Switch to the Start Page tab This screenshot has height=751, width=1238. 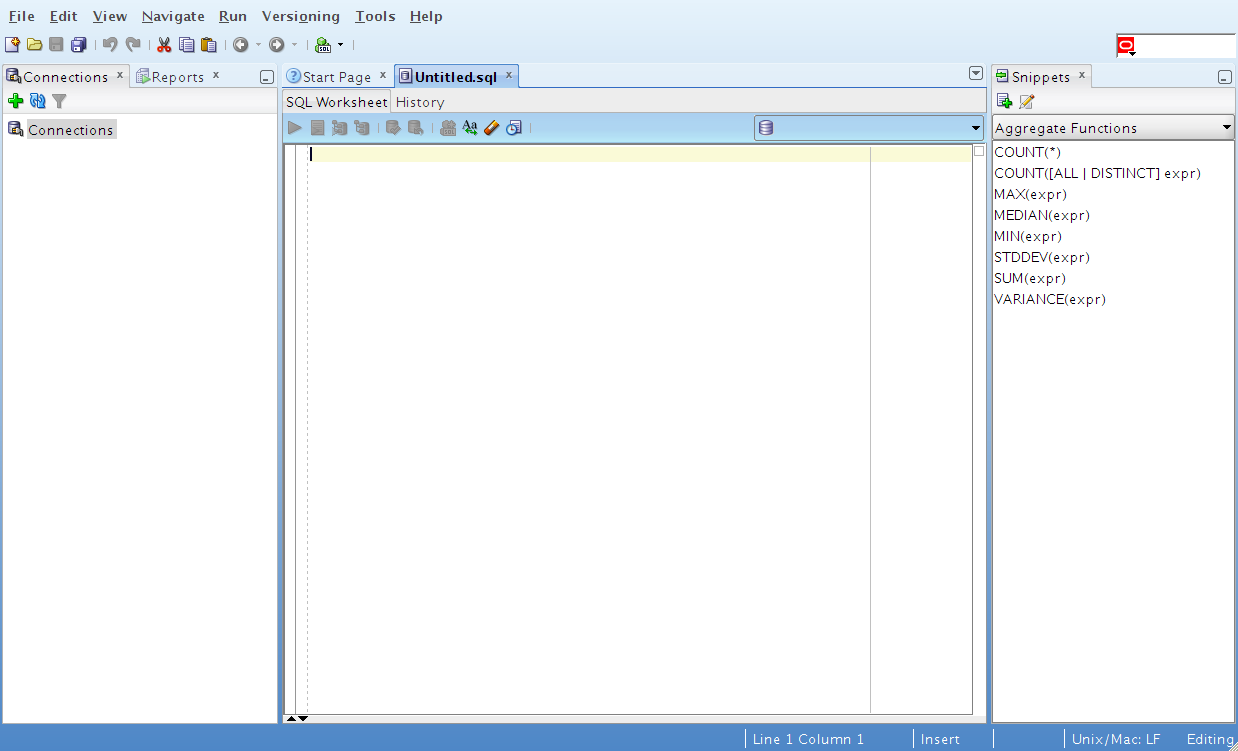(x=337, y=77)
